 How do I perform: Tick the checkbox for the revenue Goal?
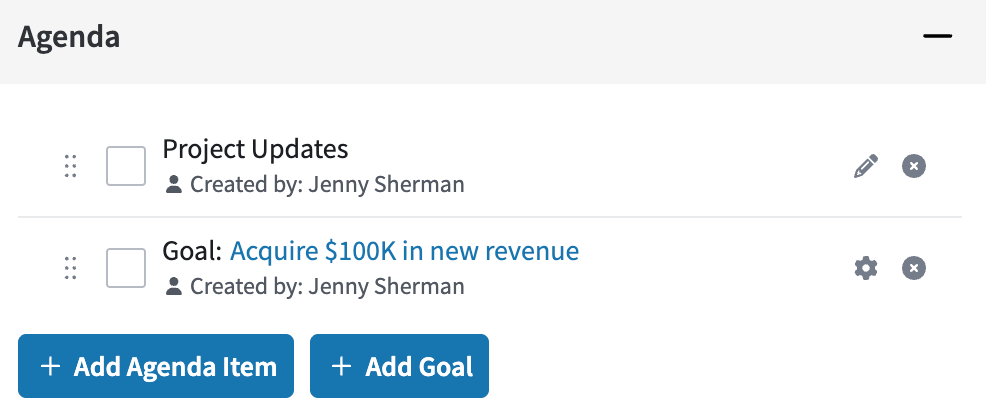click(x=126, y=268)
